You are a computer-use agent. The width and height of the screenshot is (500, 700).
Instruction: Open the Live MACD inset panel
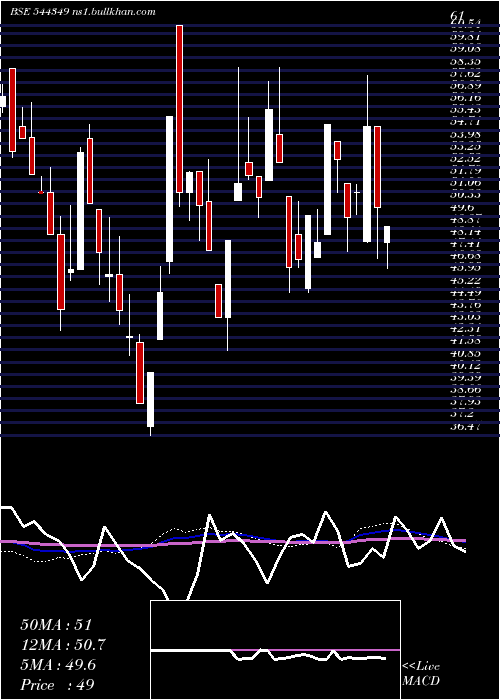tap(275, 650)
